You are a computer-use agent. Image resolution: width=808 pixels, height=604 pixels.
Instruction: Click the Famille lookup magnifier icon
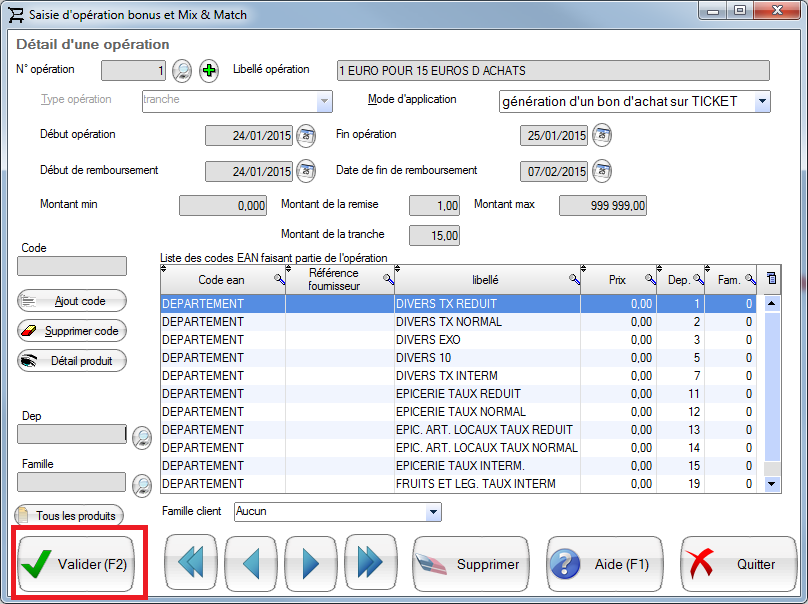pos(142,485)
